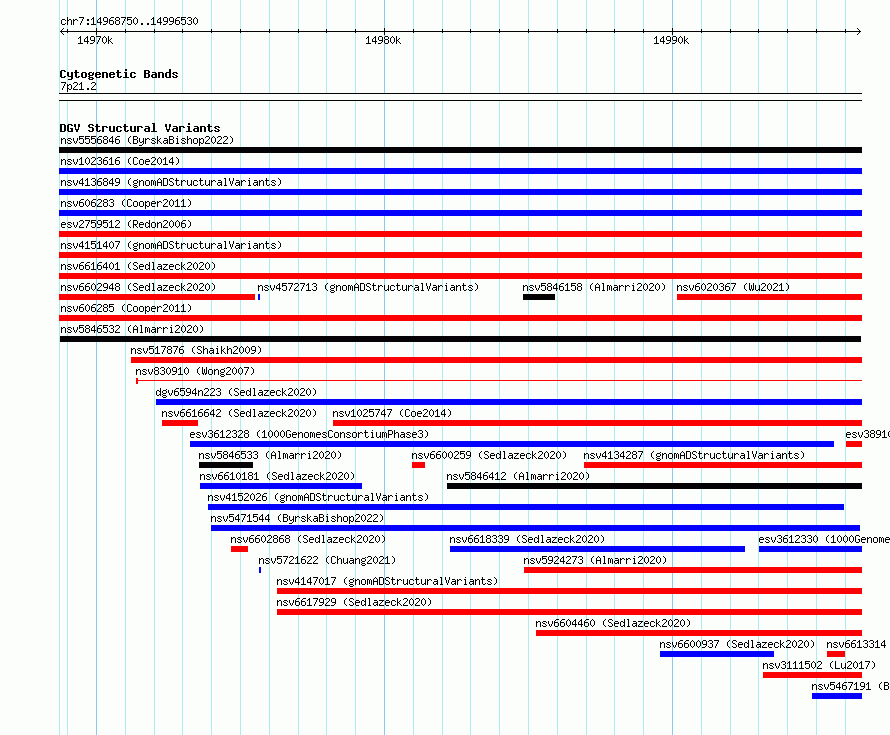Image resolution: width=890 pixels, height=735 pixels.
Task: Click nsv606283 (Cooper2011) label
Action: 126,203
